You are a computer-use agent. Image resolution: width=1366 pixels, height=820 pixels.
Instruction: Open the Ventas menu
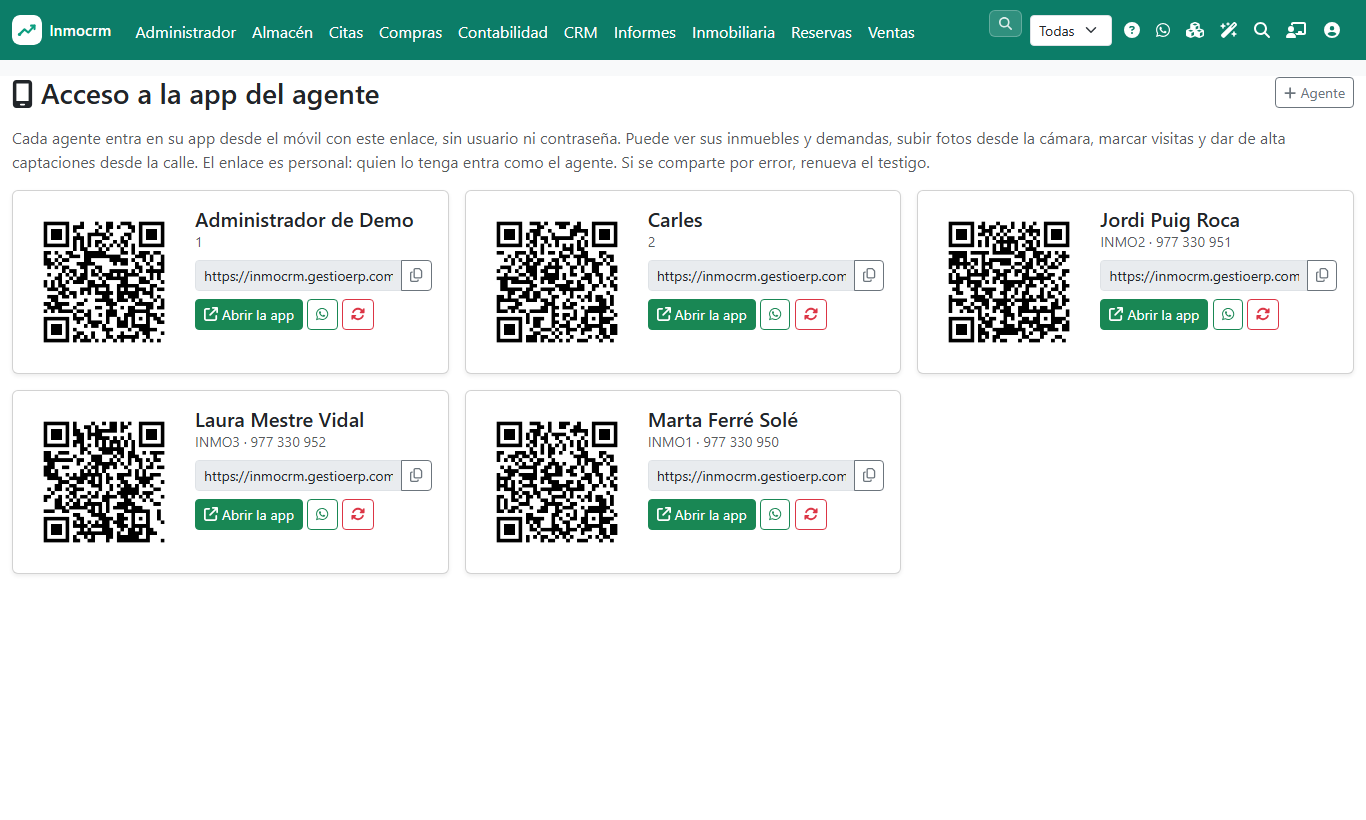(891, 32)
